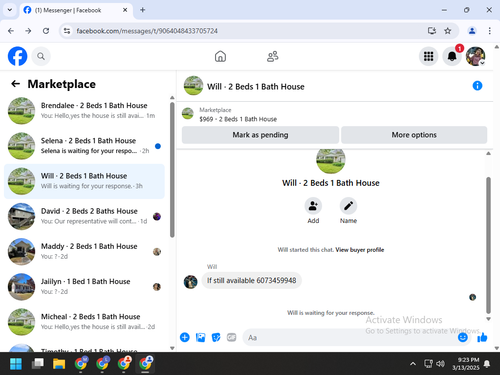Open the $969 Marketplace listing banner
The width and height of the screenshot is (500, 375).
point(335,115)
